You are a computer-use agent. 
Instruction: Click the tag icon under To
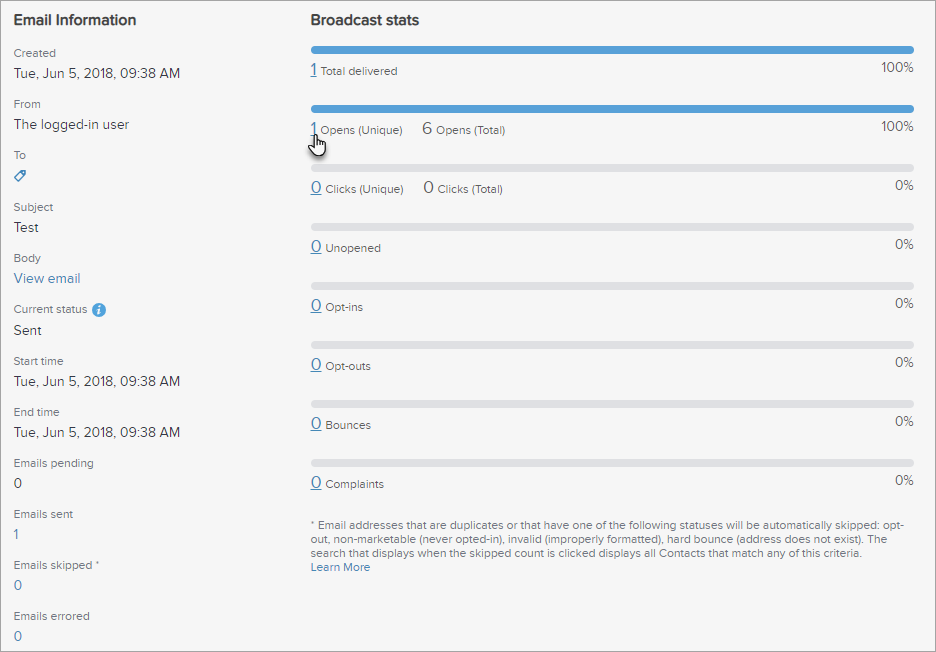[x=20, y=176]
